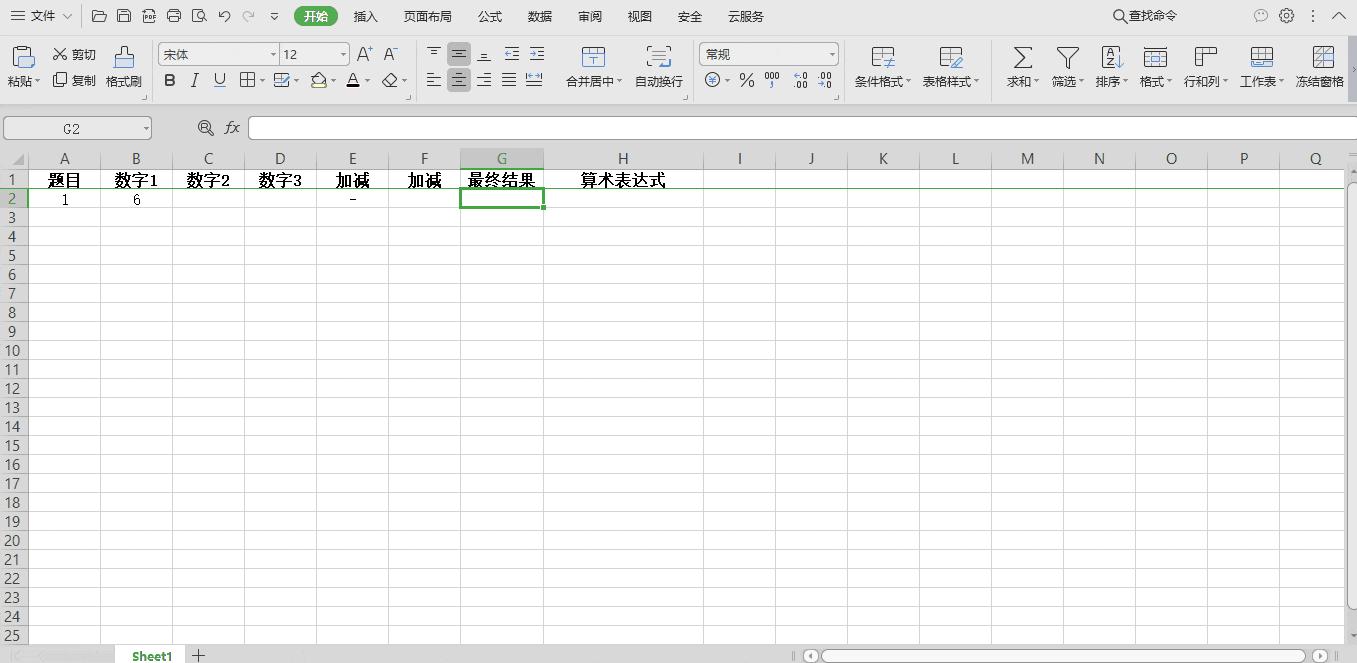This screenshot has height=663, width=1357.
Task: Click the formula bar input area
Action: 700,127
